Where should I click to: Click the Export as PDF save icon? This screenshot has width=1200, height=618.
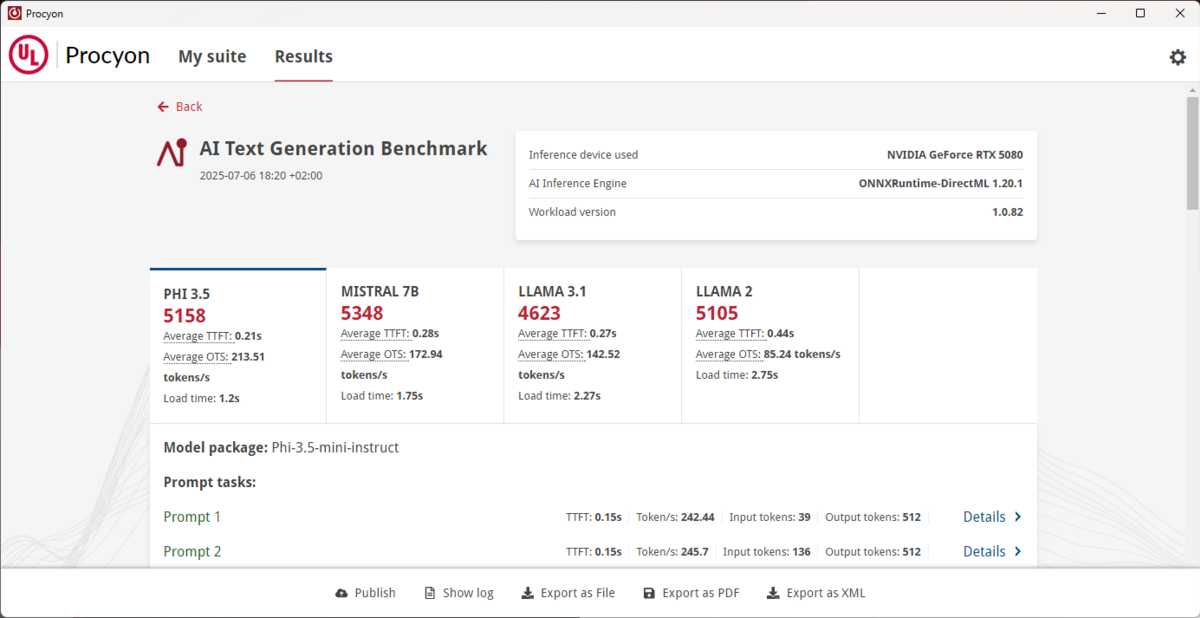pyautogui.click(x=649, y=593)
